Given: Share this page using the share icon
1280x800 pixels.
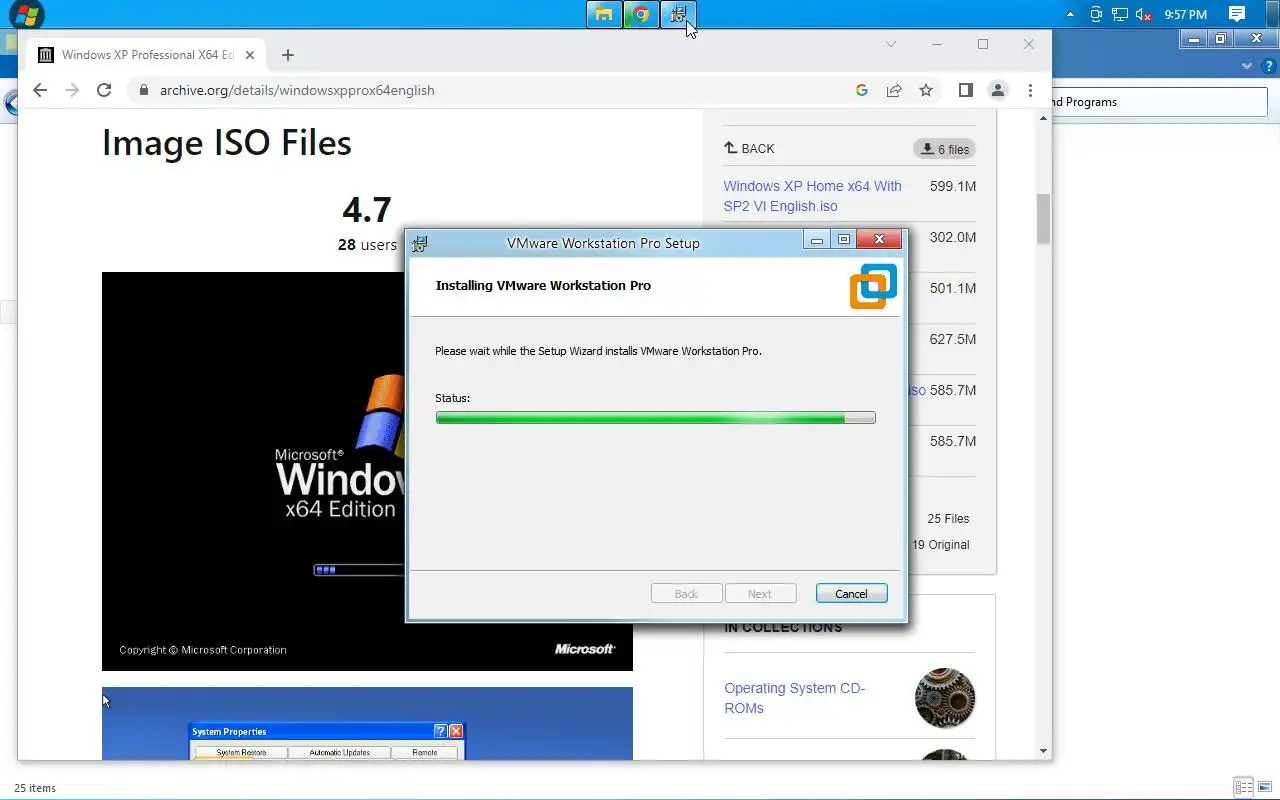Looking at the screenshot, I should coord(893,90).
